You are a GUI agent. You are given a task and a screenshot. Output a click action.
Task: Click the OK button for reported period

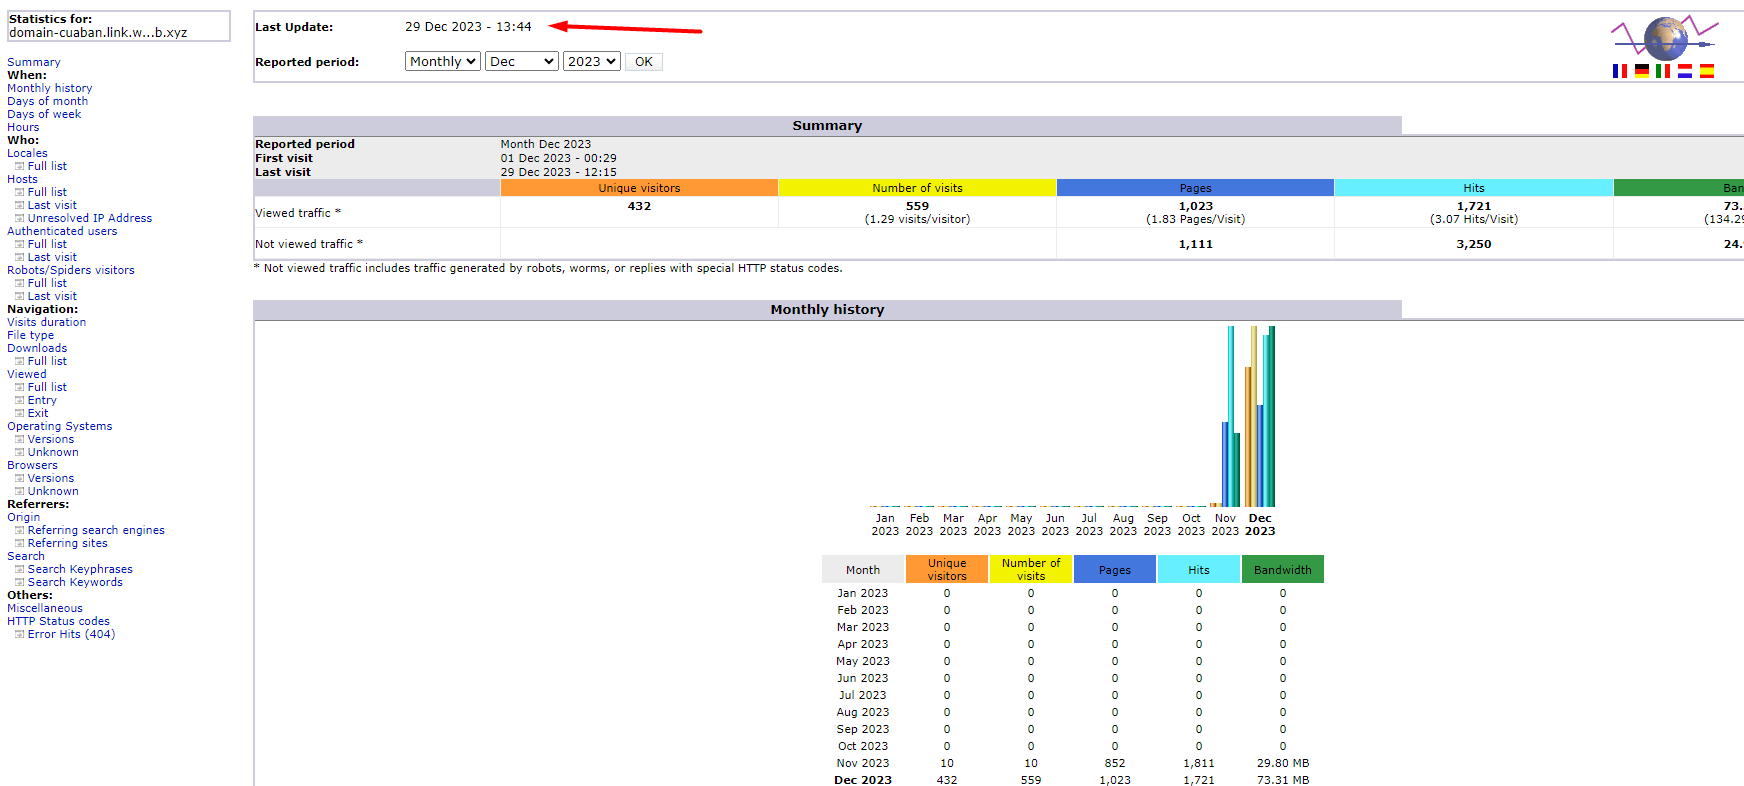click(644, 62)
